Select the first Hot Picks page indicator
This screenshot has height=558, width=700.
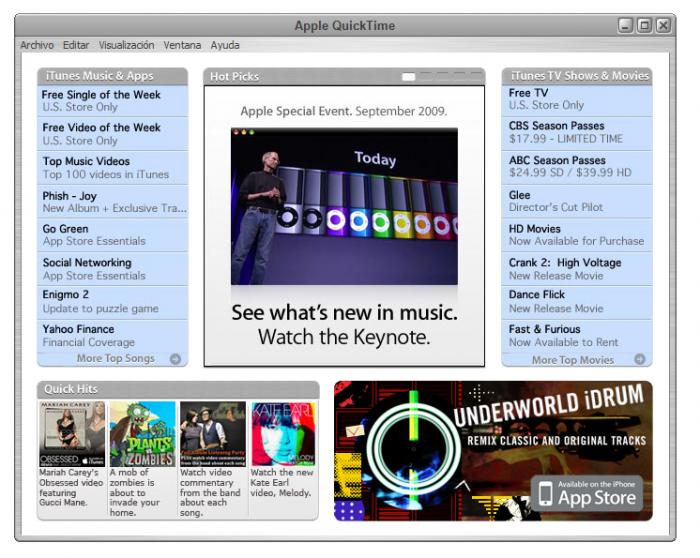408,77
